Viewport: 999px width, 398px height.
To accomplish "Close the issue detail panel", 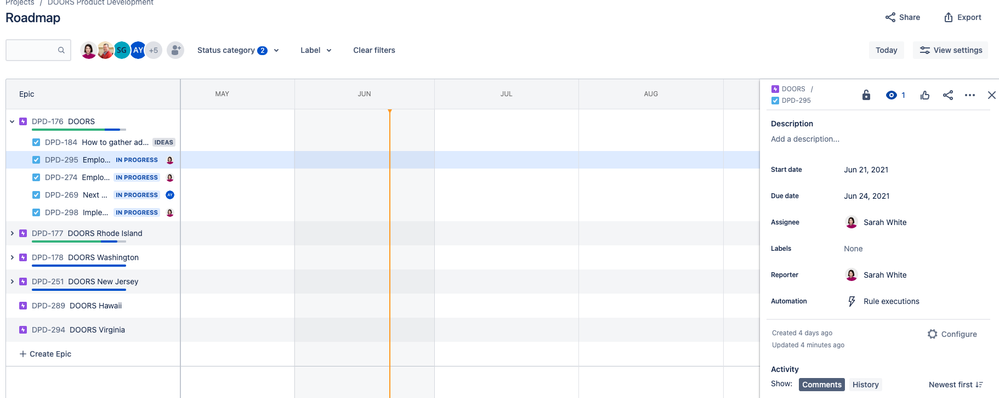I will (x=991, y=95).
